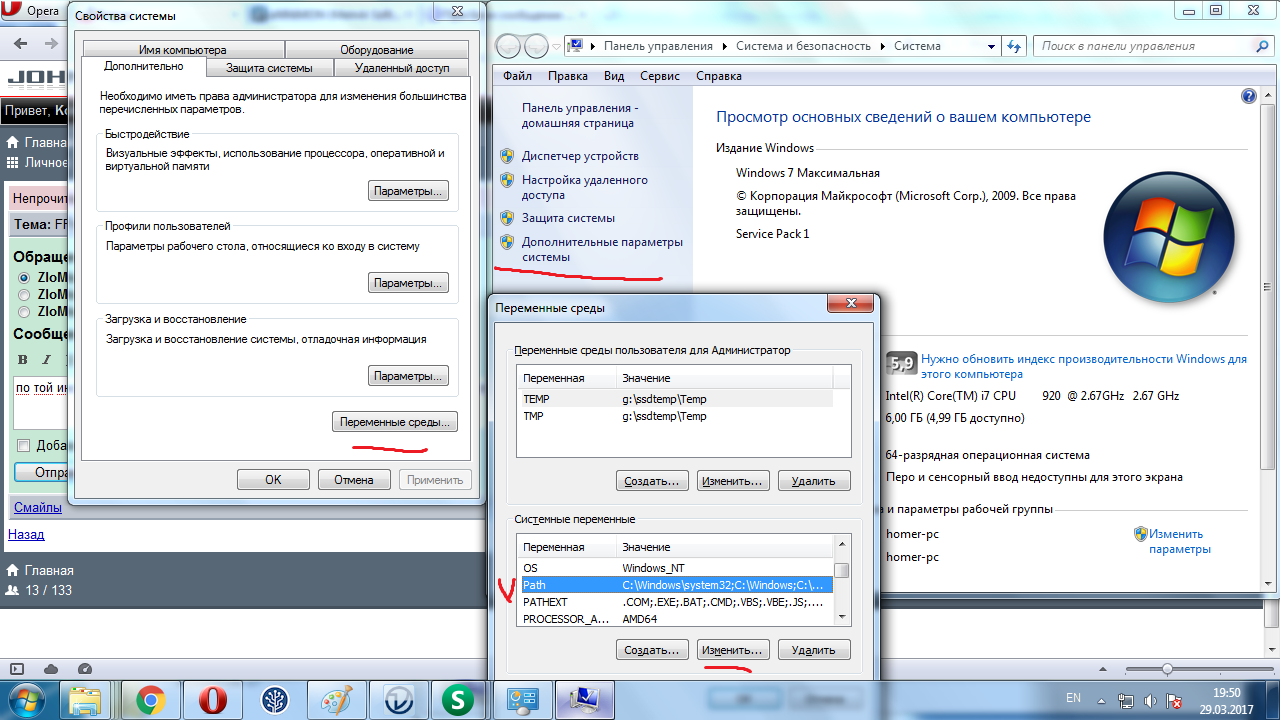Open the Справка menu
1280x720 pixels.
tap(719, 76)
